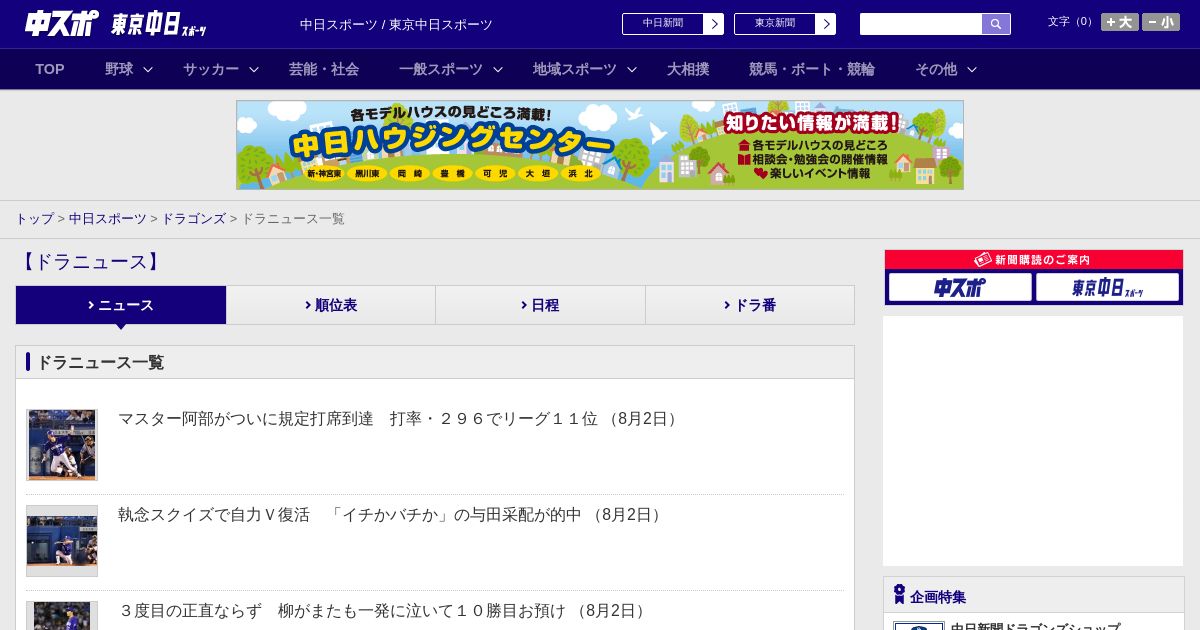This screenshot has height=630, width=1200.
Task: Open the 一般スポーツ navigation menu
Action: (441, 69)
